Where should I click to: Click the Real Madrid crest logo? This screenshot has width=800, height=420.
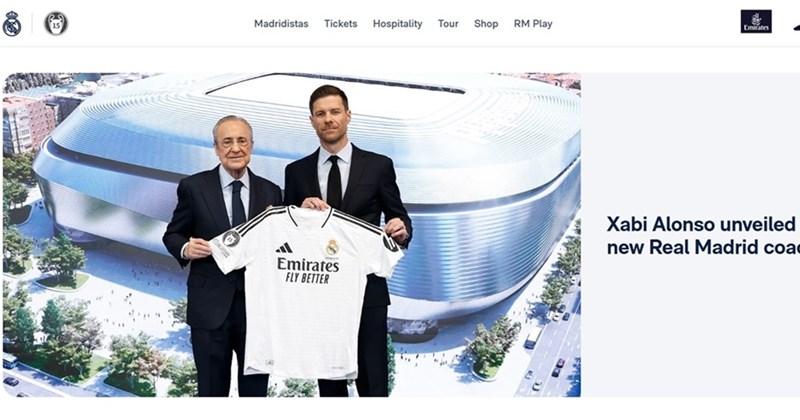(12, 23)
